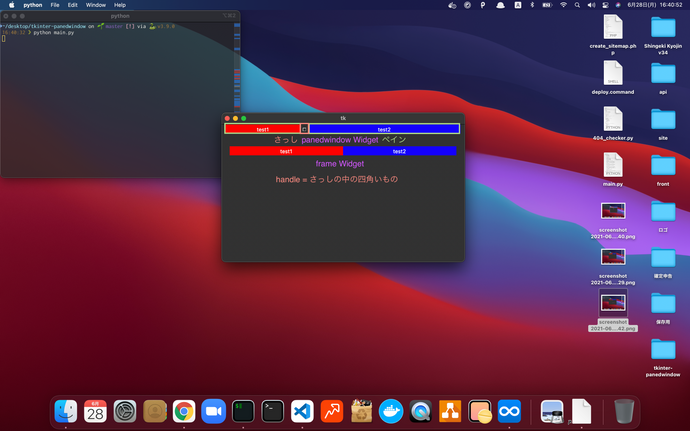Click the Wi-Fi status icon
The width and height of the screenshot is (690, 431).
562,5
